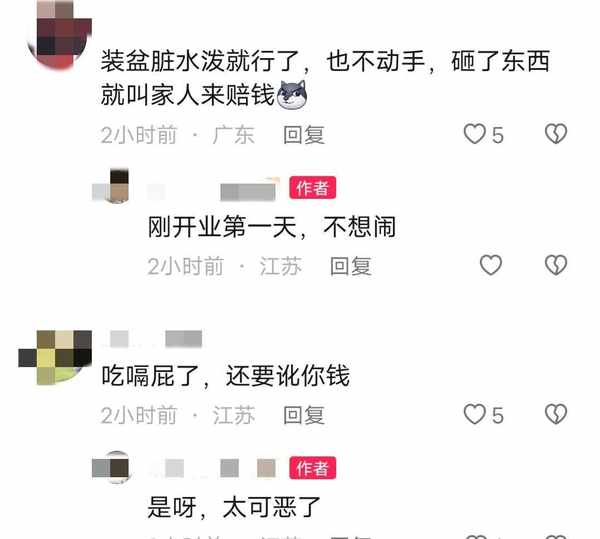Open the author's avatar beside the 刚开业第一天 reply
Screen dimensions: 600x539
click(x=112, y=186)
